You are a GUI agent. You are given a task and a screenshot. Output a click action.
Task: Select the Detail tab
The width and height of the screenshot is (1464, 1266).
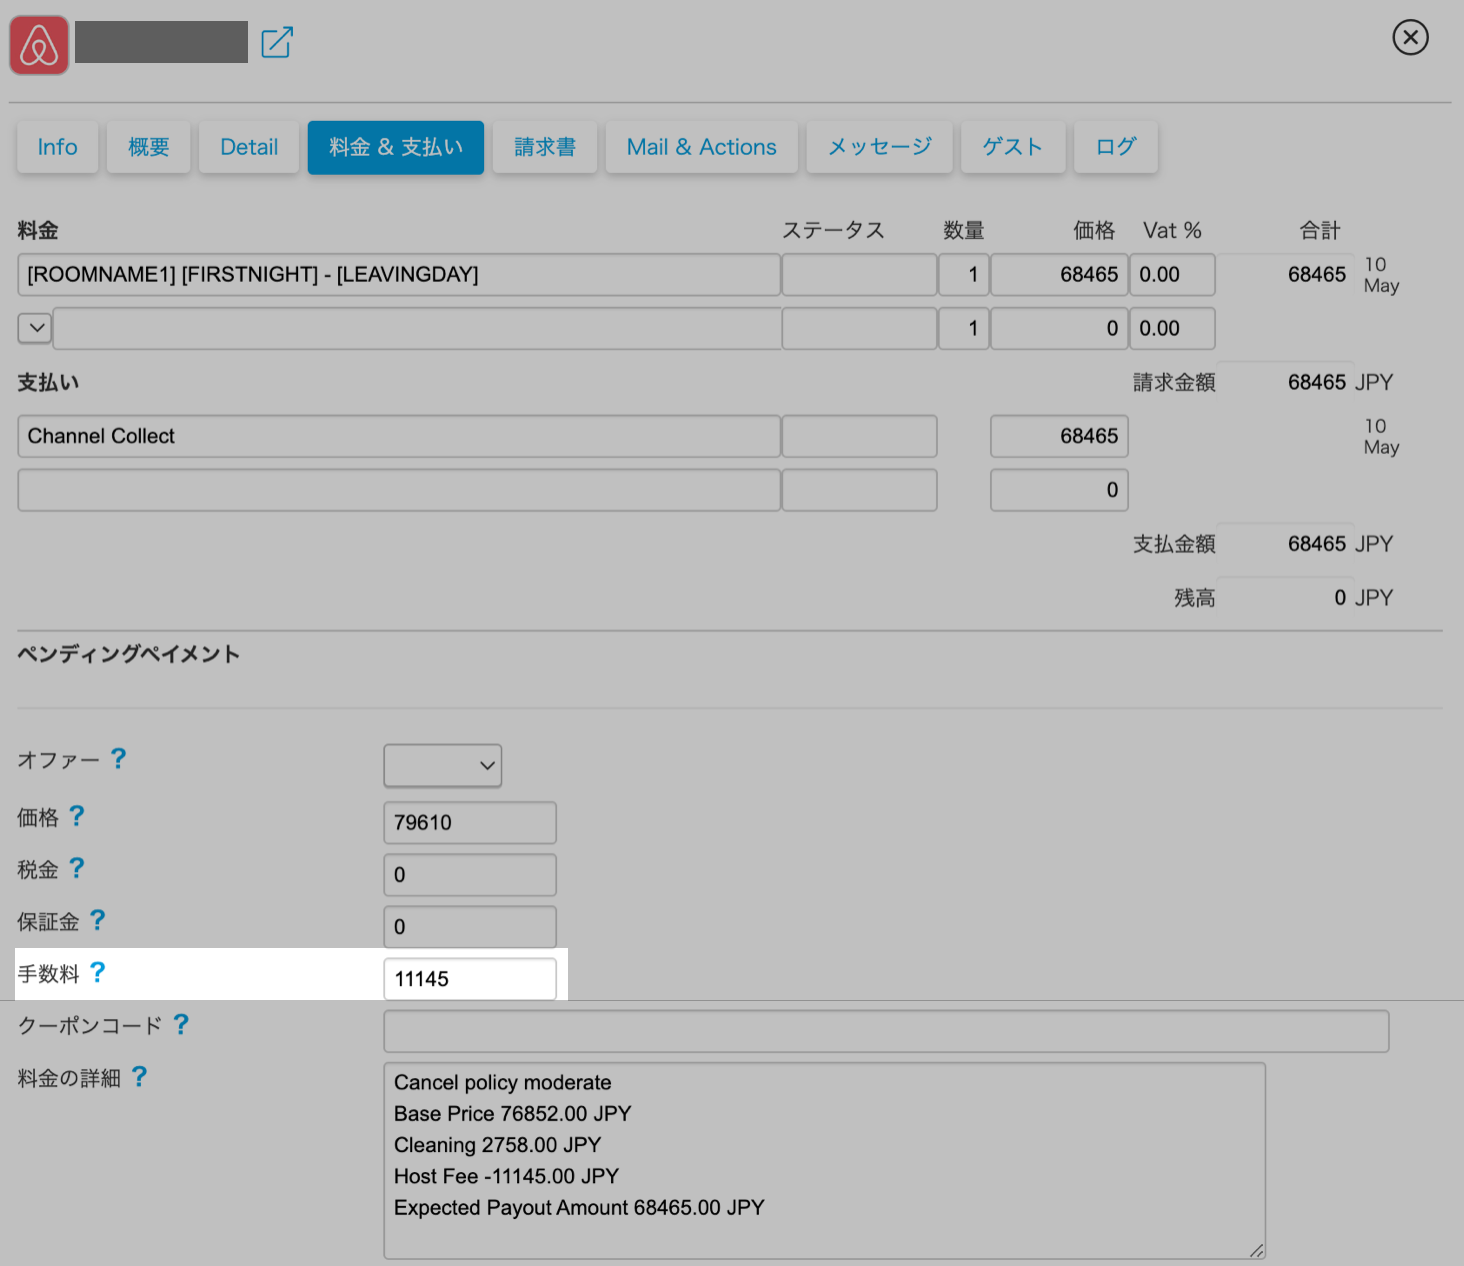click(249, 147)
